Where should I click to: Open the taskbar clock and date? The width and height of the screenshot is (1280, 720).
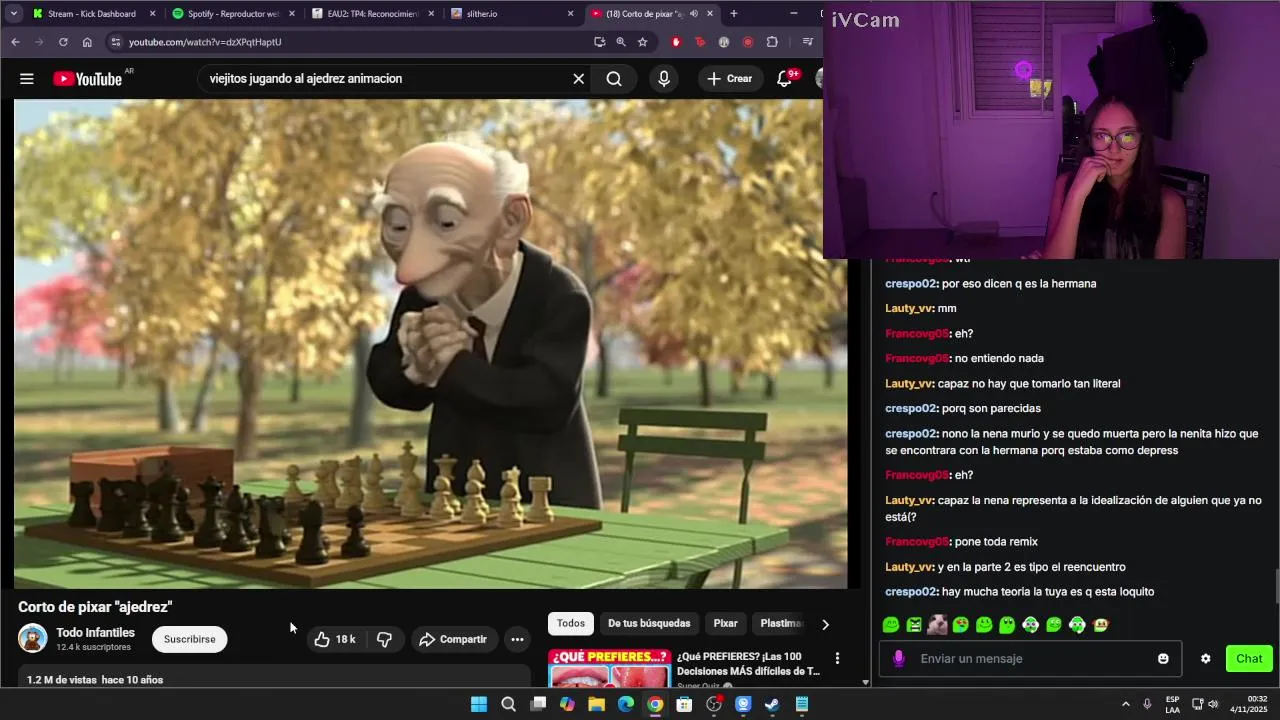pos(1249,704)
